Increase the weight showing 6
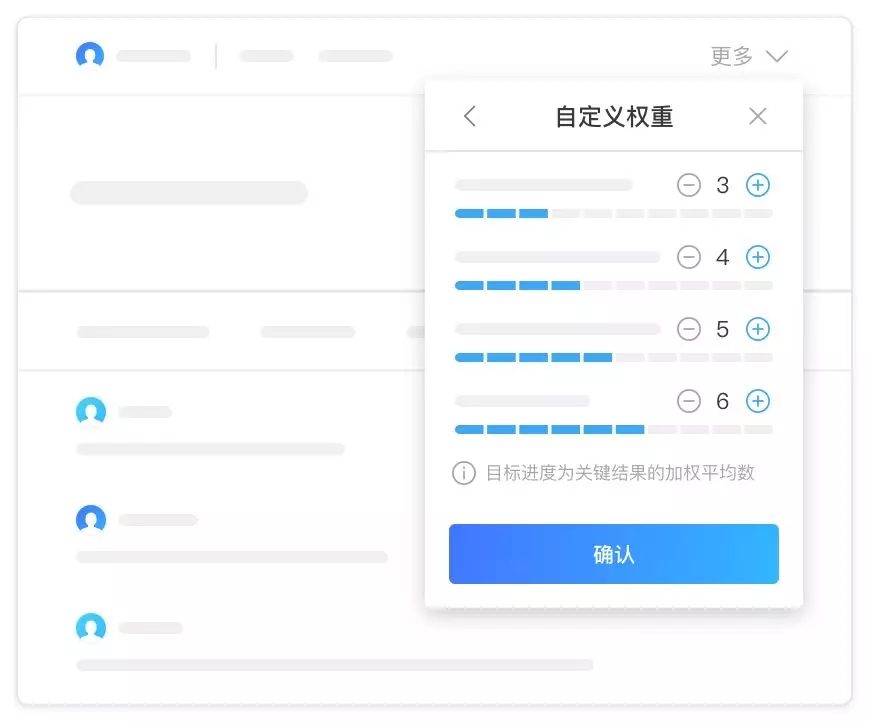Image resolution: width=869 pixels, height=722 pixels. 758,401
